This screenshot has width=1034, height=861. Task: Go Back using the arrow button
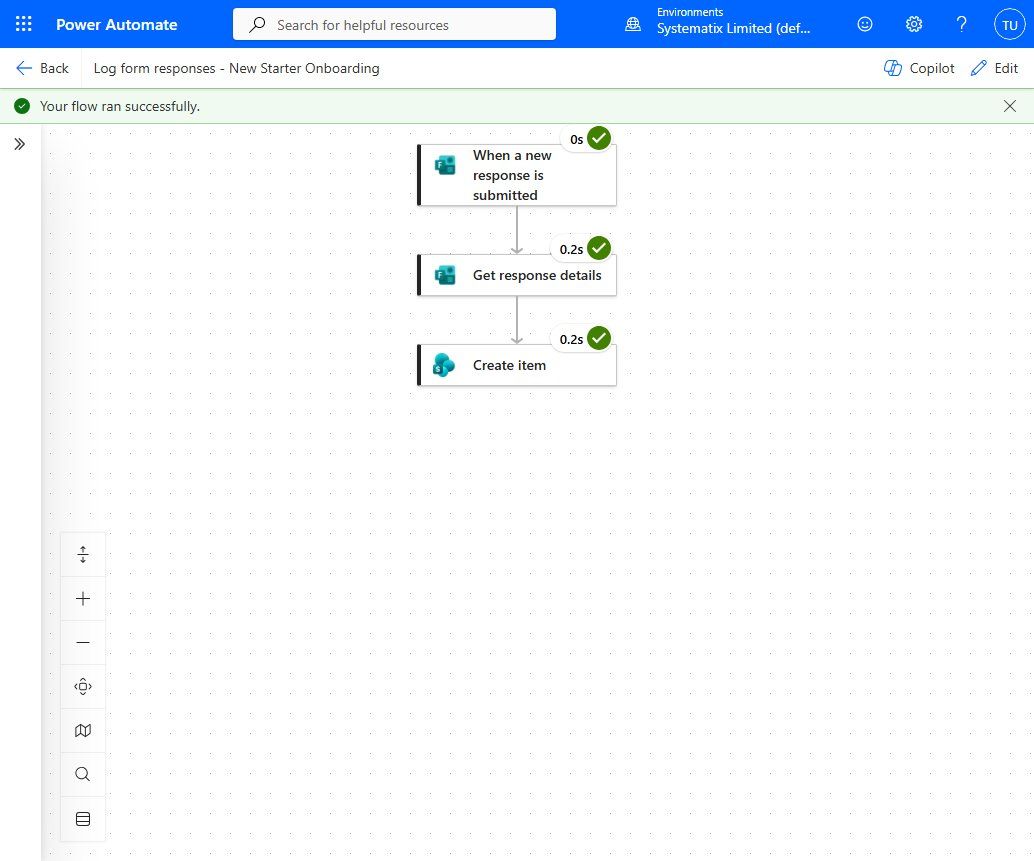click(x=42, y=68)
